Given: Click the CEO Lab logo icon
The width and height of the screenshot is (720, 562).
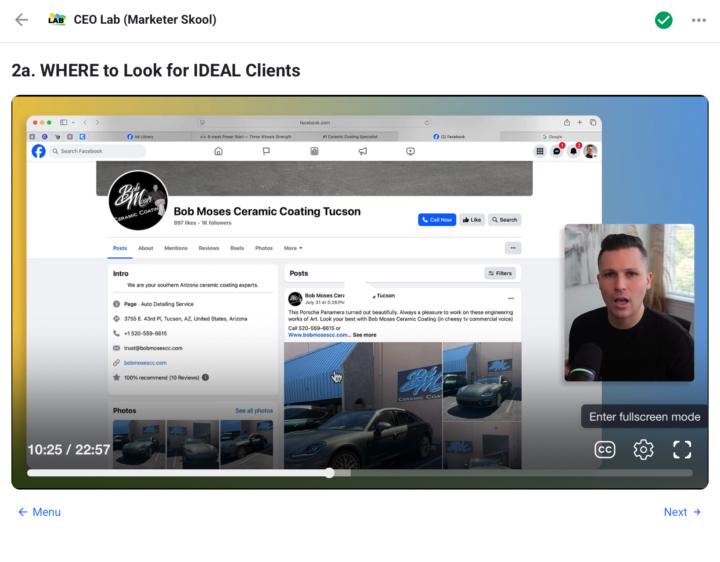Looking at the screenshot, I should click(56, 20).
